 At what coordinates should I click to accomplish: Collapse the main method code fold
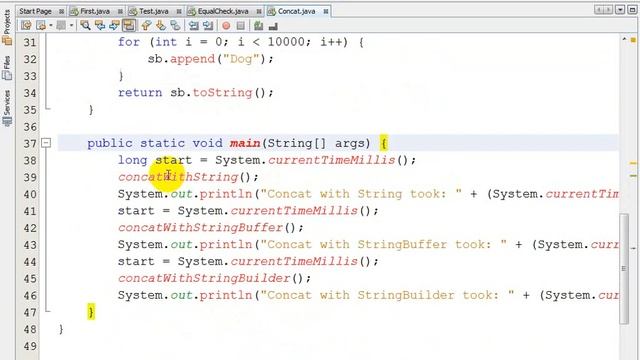click(x=46, y=143)
